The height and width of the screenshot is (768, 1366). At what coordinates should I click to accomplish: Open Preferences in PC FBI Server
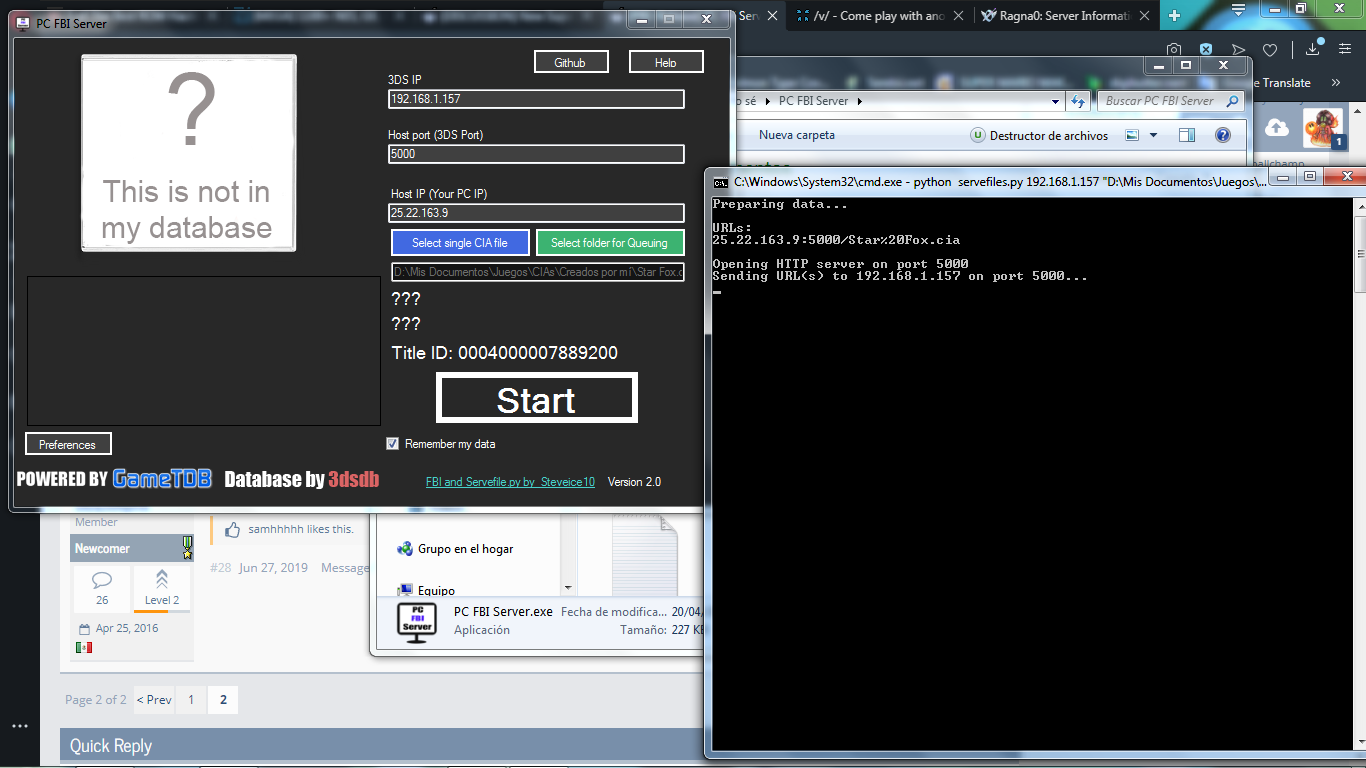click(68, 444)
